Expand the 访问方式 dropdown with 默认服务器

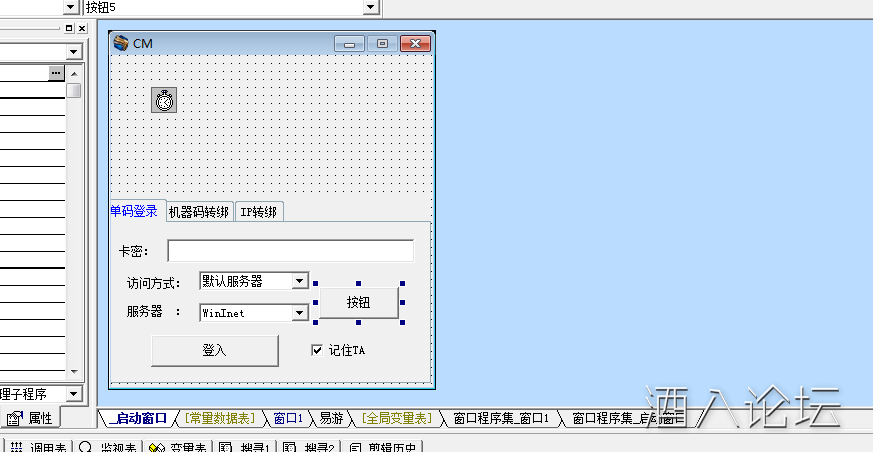click(x=299, y=282)
